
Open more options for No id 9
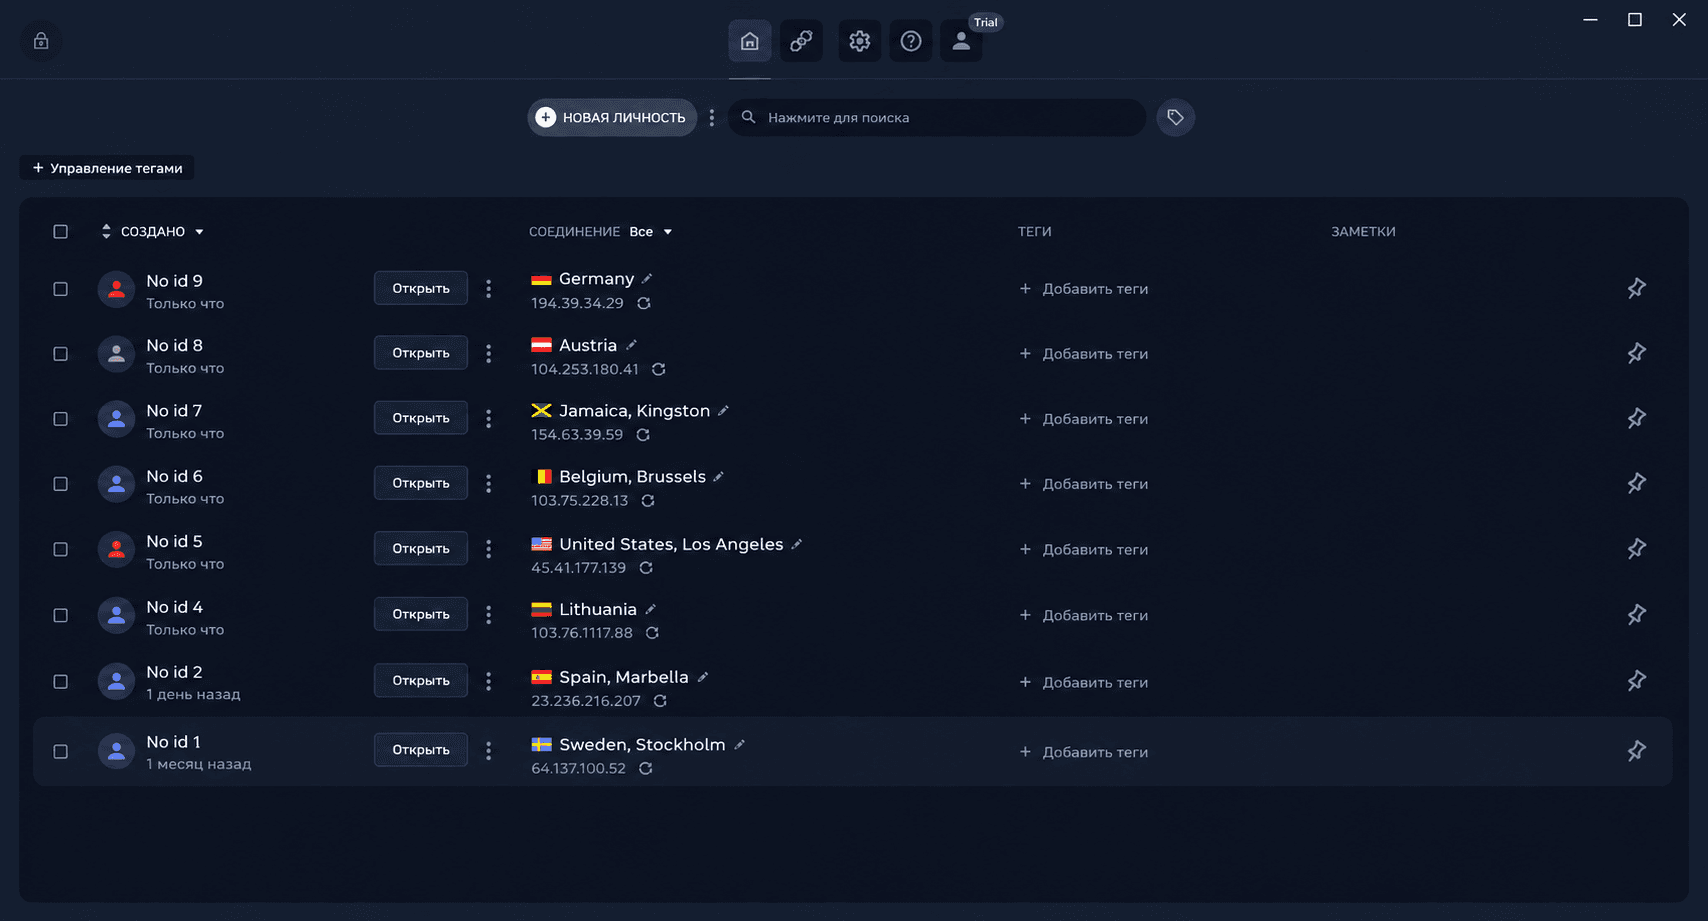(488, 289)
